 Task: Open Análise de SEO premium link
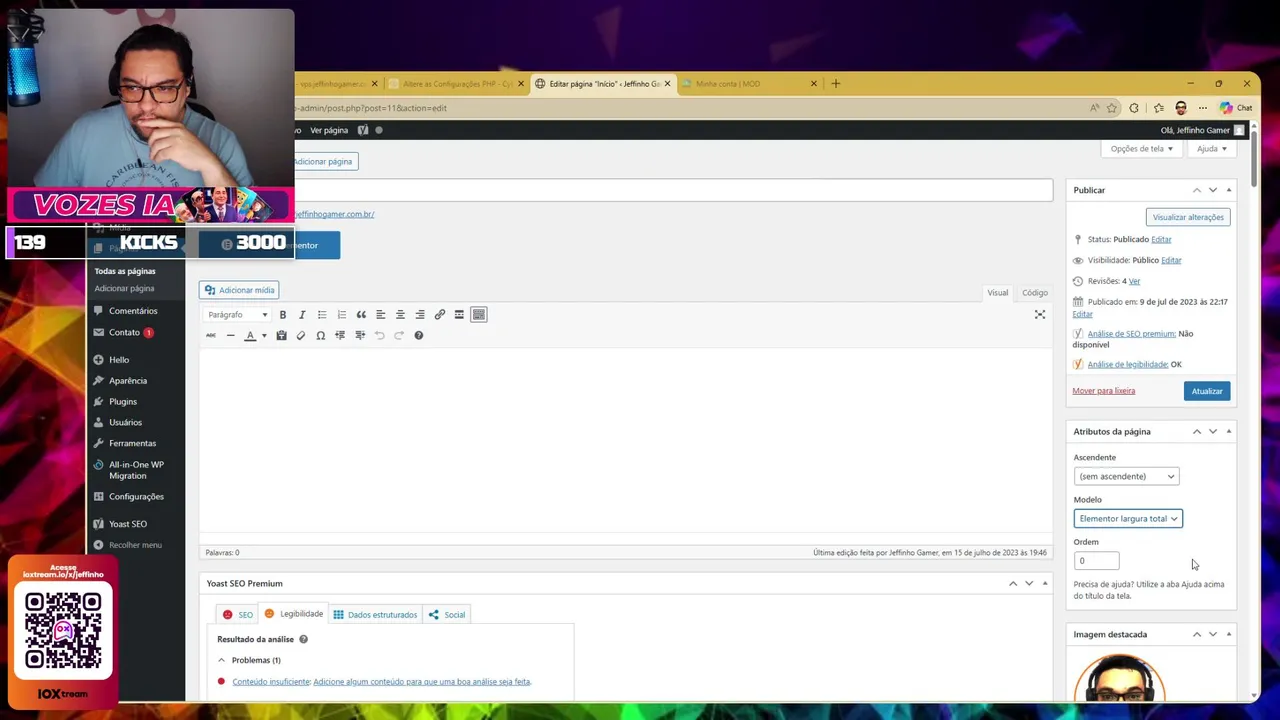coord(1131,333)
